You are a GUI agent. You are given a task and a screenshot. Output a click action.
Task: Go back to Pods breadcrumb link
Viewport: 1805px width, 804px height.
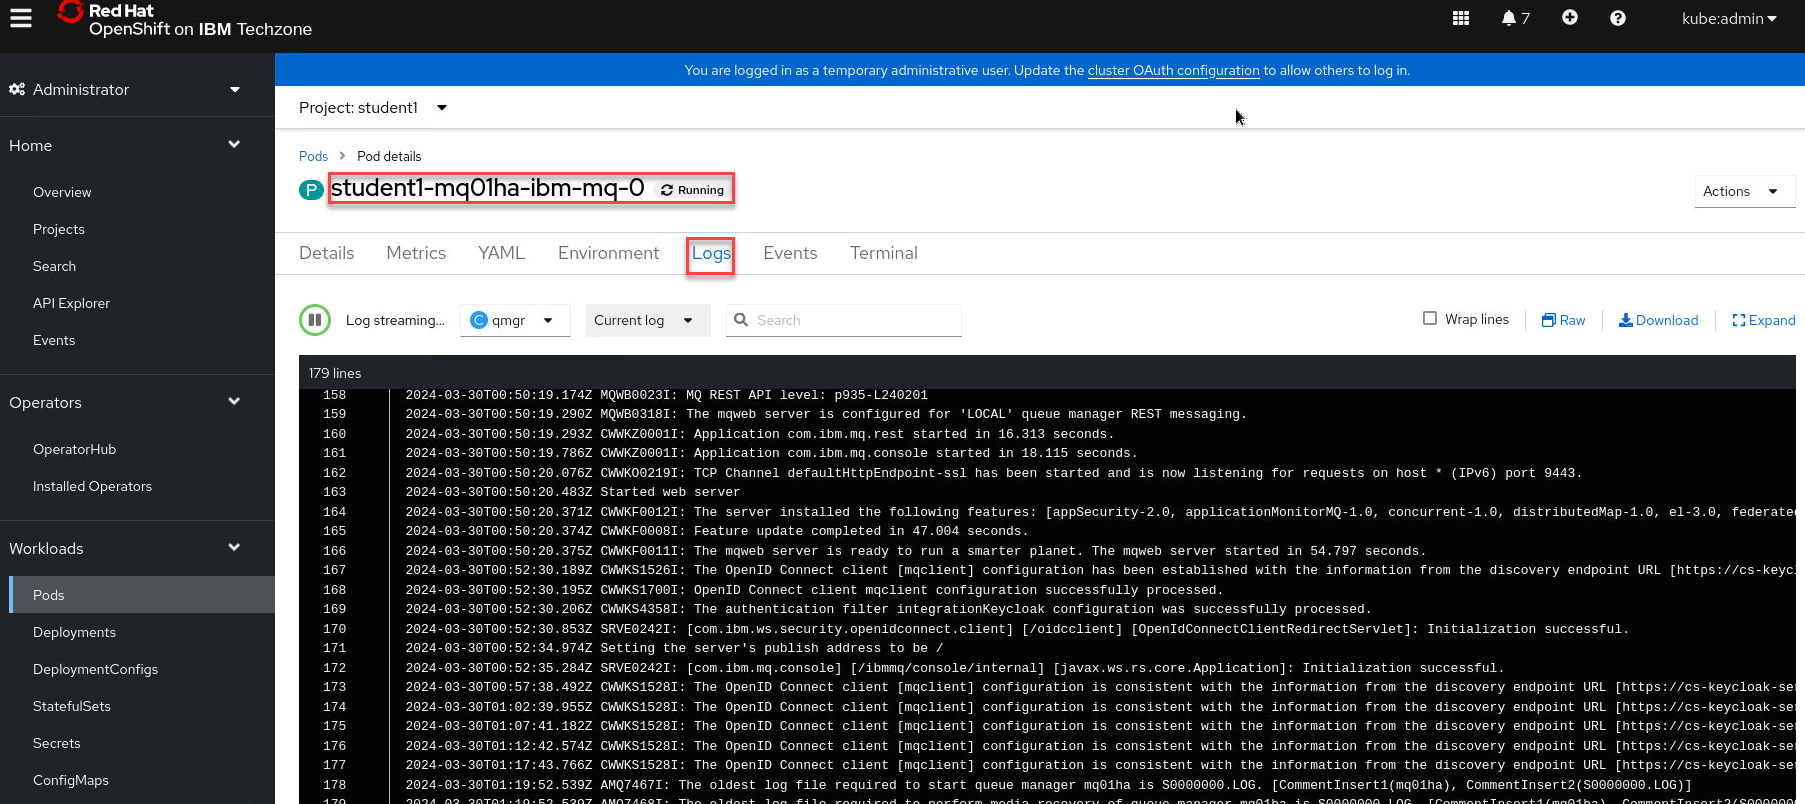(313, 156)
